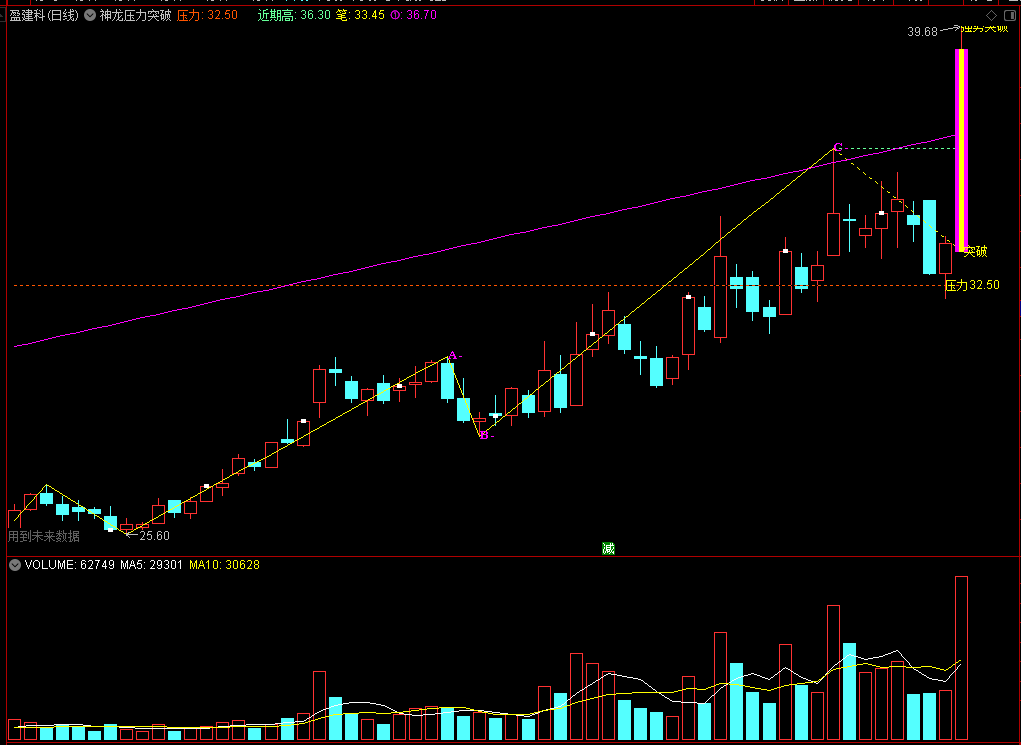The height and width of the screenshot is (745, 1021).
Task: Click the 用到未来数据 notice
Action: point(44,537)
